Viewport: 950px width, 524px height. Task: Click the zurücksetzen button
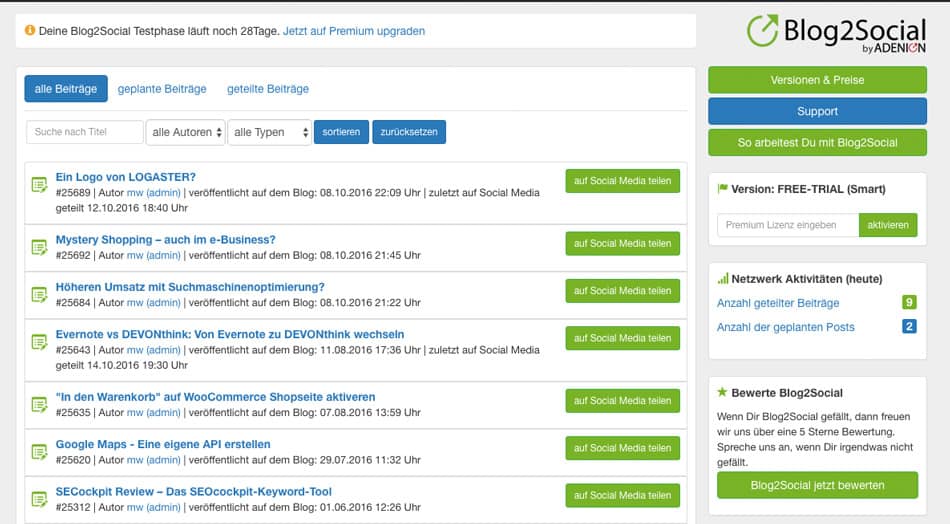click(409, 131)
